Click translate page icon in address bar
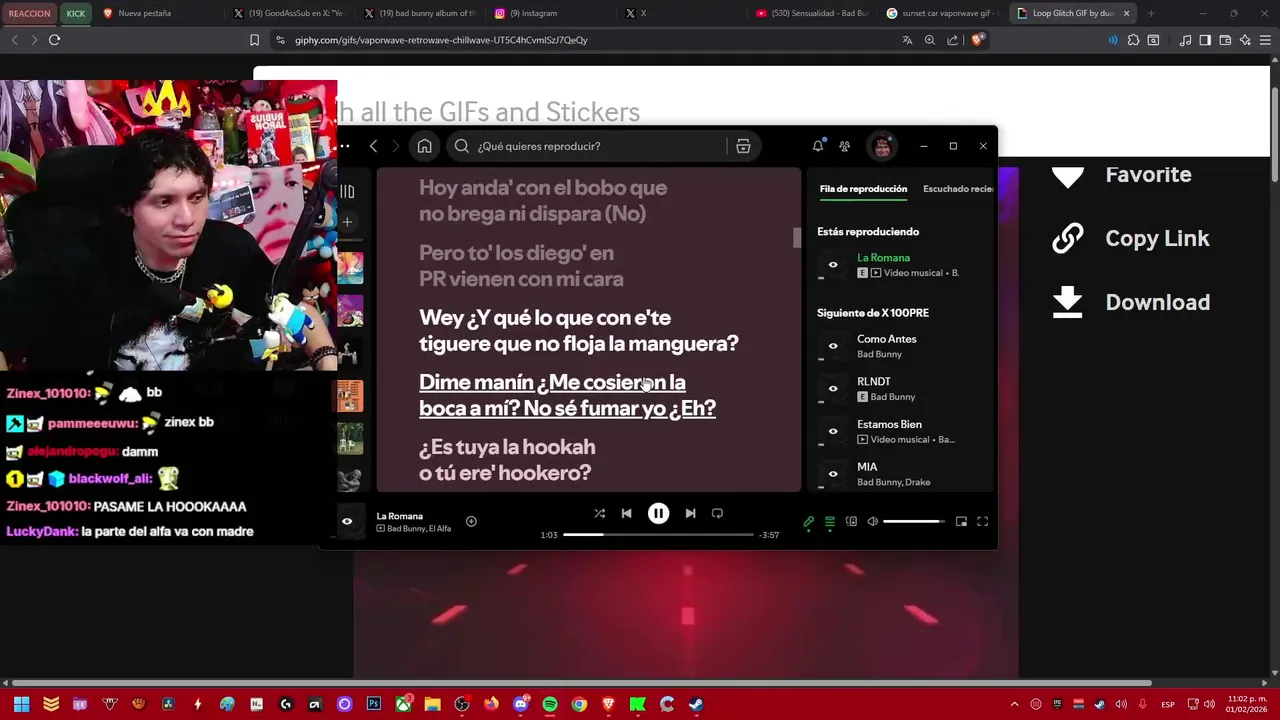 [x=907, y=40]
